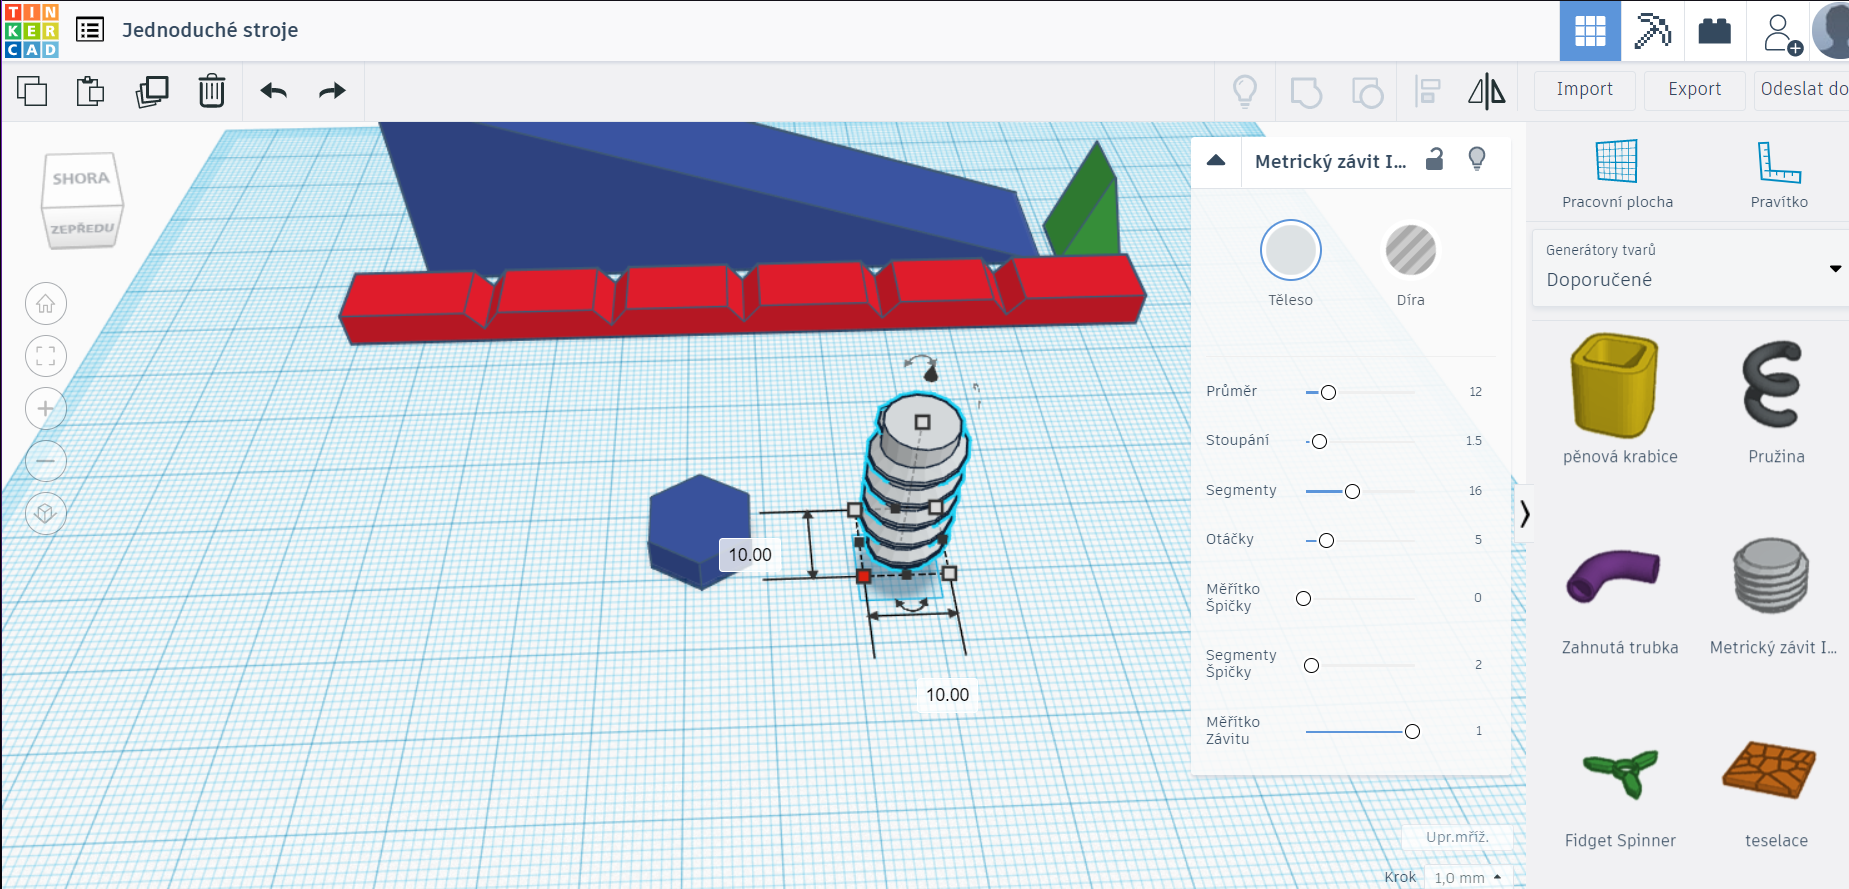The width and height of the screenshot is (1849, 889).
Task: Undo the last action
Action: point(273,91)
